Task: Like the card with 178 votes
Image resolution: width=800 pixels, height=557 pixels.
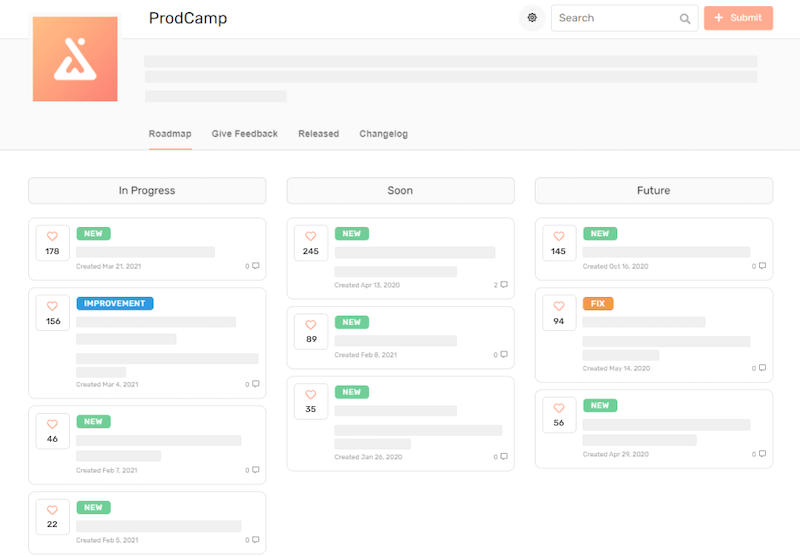Action: pyautogui.click(x=52, y=243)
